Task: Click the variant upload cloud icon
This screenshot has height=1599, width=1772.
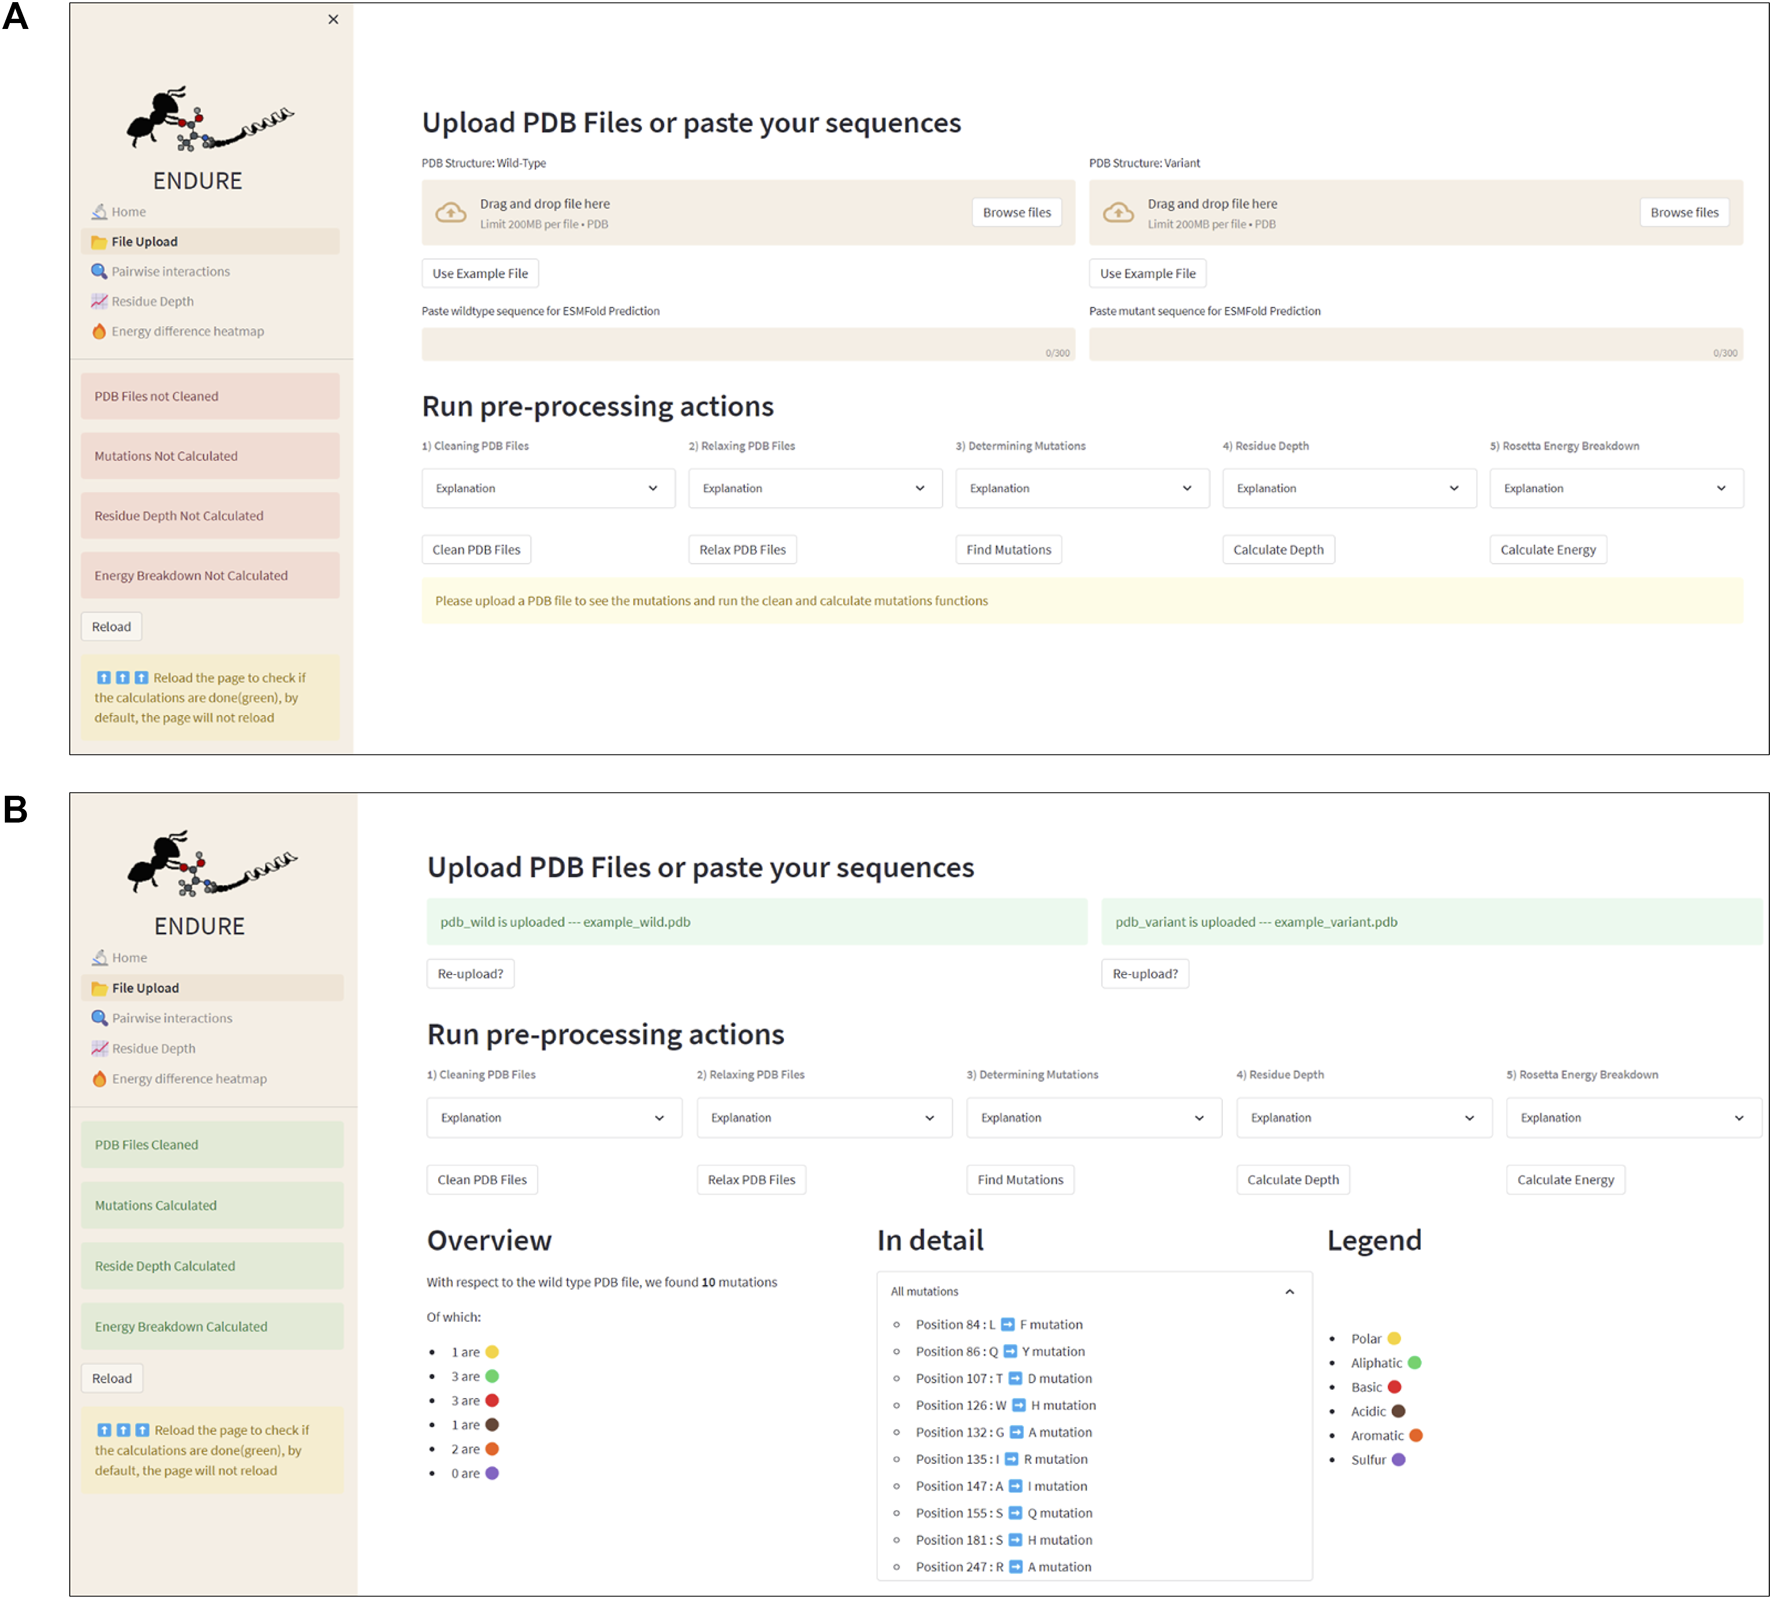Action: click(1118, 213)
